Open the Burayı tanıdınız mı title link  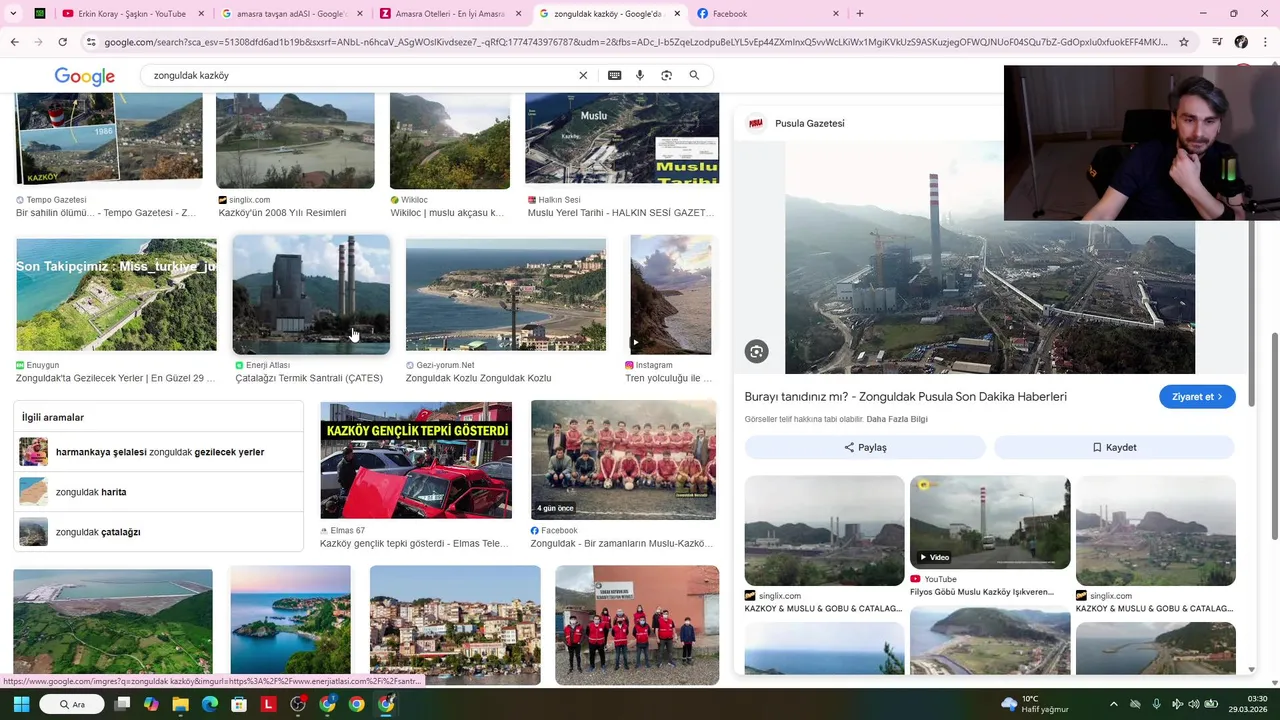905,397
